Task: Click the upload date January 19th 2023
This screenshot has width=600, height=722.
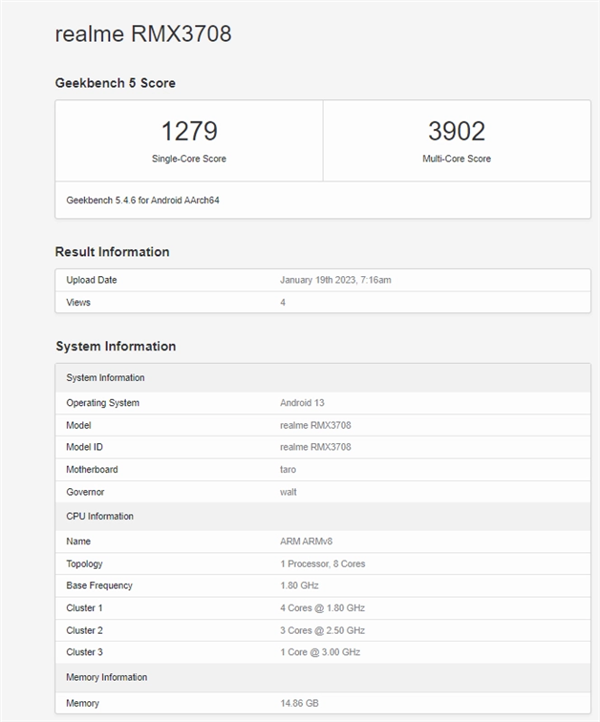Action: [x=335, y=280]
